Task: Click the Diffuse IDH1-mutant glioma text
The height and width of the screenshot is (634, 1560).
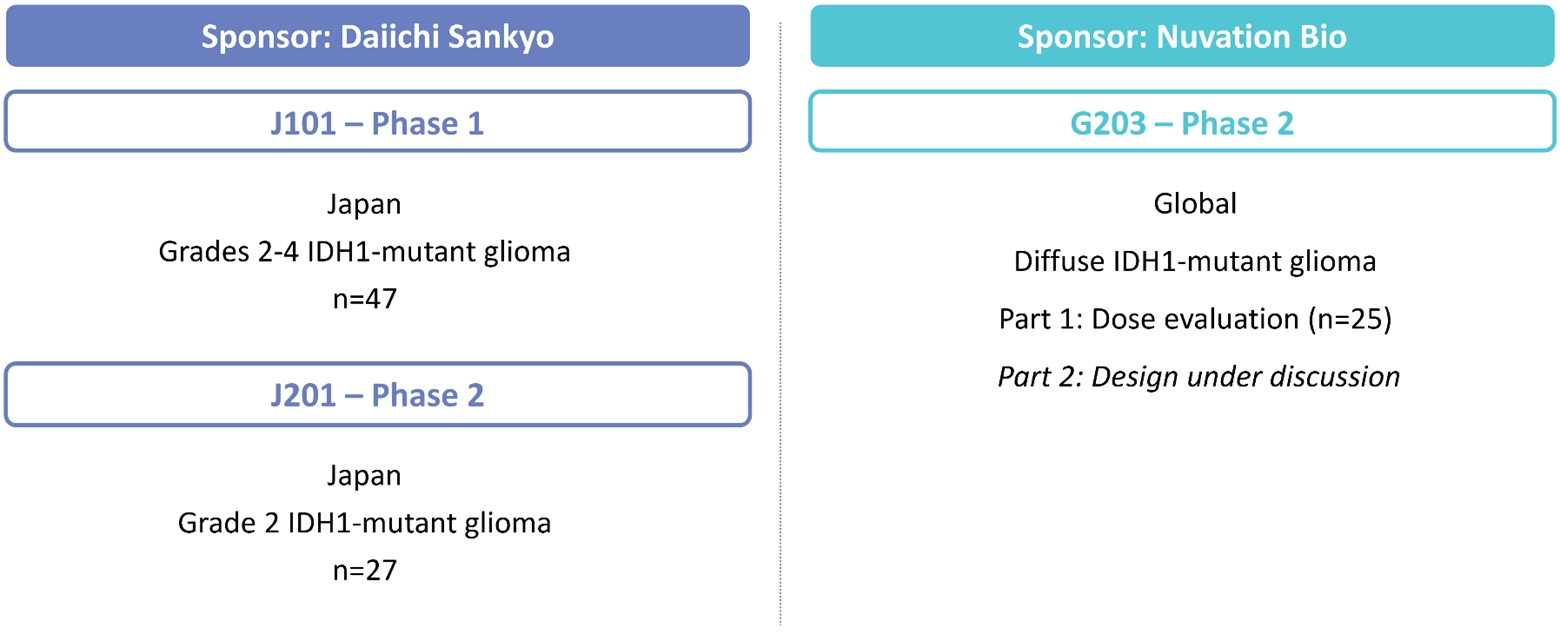Action: [x=1195, y=262]
